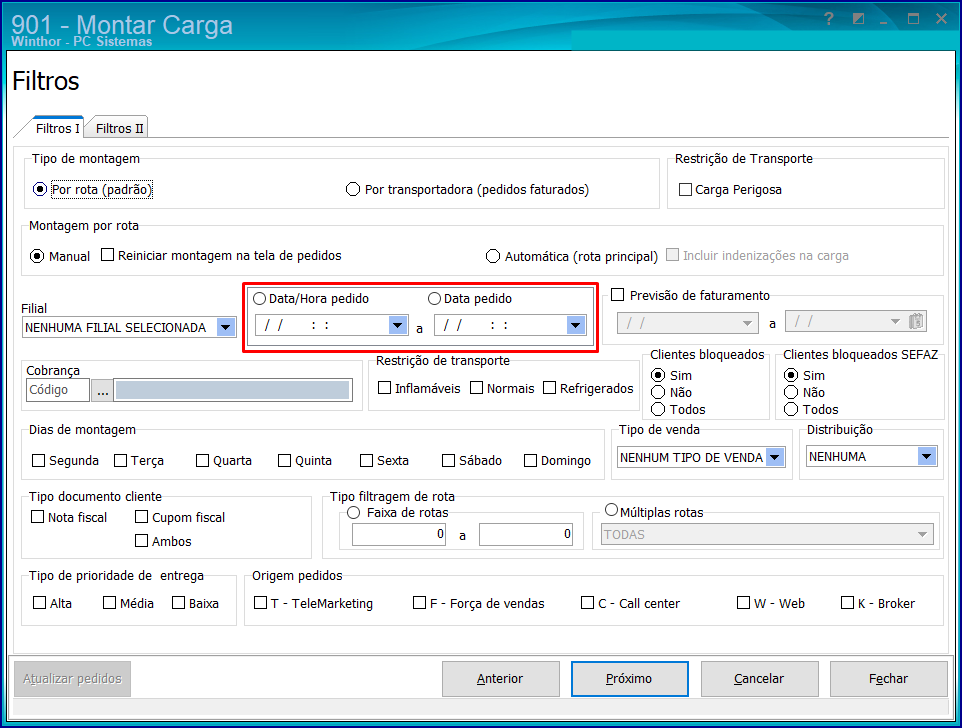Open the TODAS rotas dropdown
This screenshot has width=962, height=728.
coord(922,534)
